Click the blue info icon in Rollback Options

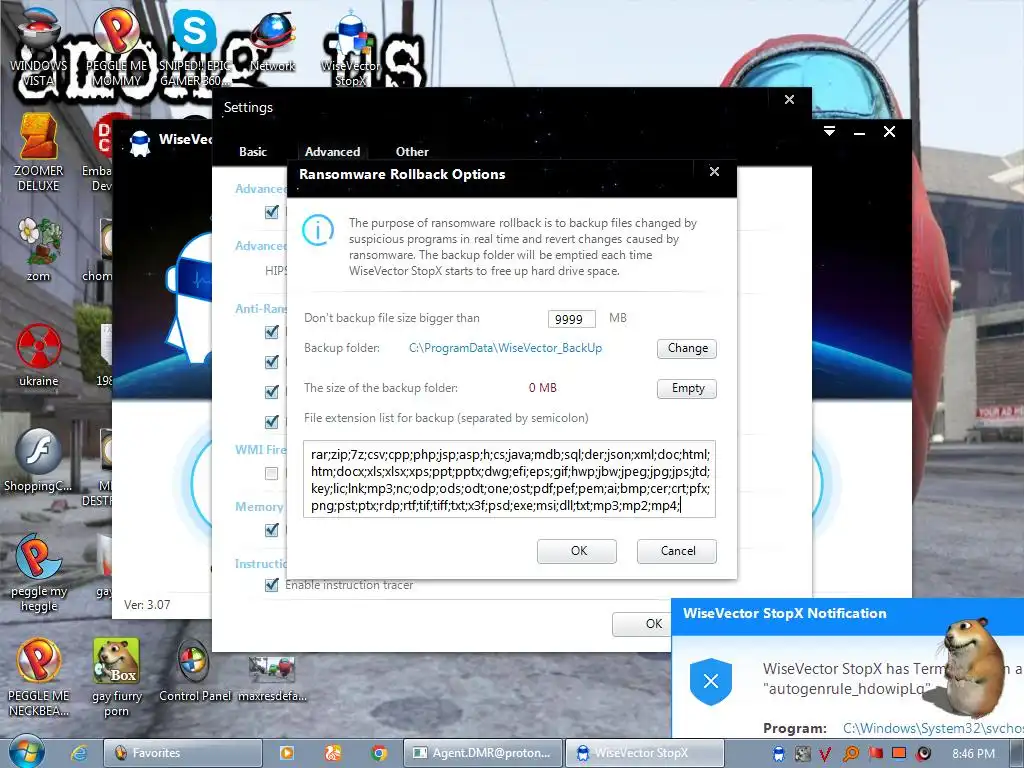click(318, 230)
